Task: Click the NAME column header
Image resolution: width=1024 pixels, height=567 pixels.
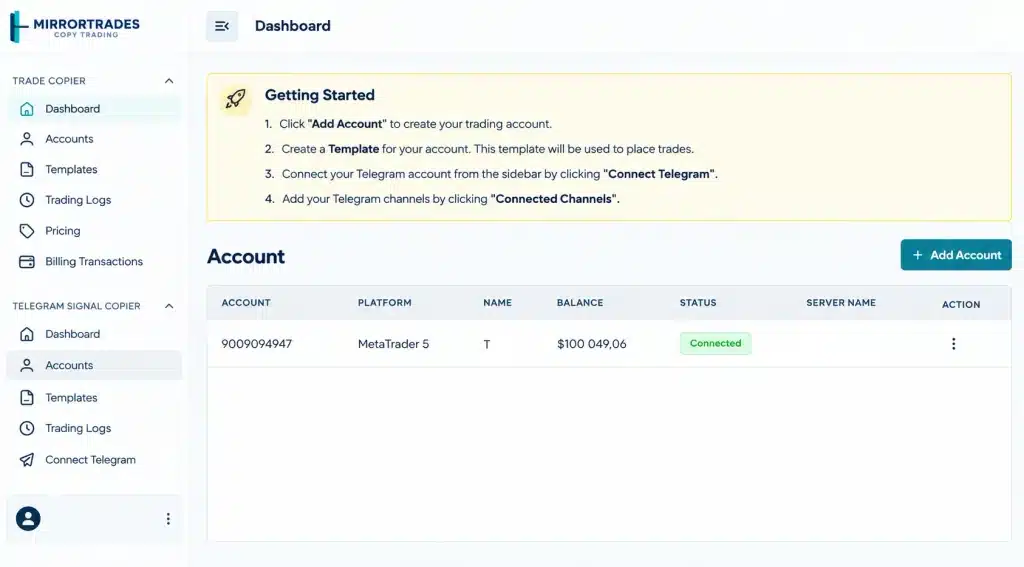Action: [x=498, y=302]
